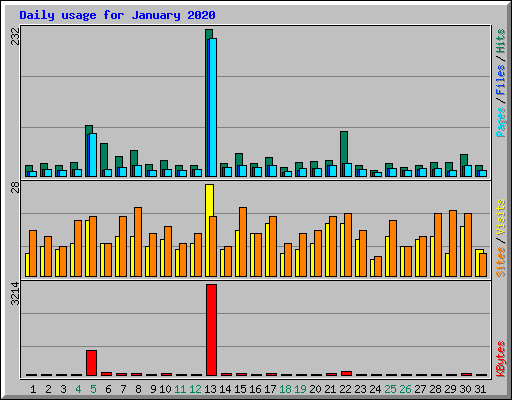Click the orange sites bar for day 15

pyautogui.click(x=243, y=242)
